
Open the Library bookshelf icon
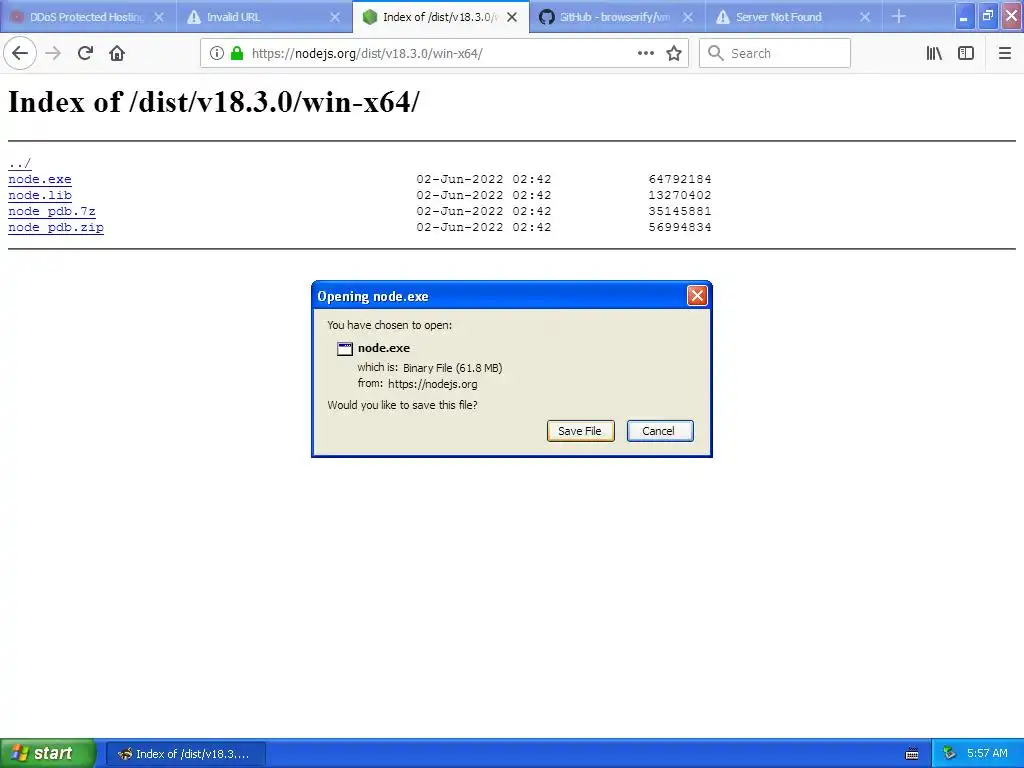click(x=934, y=53)
